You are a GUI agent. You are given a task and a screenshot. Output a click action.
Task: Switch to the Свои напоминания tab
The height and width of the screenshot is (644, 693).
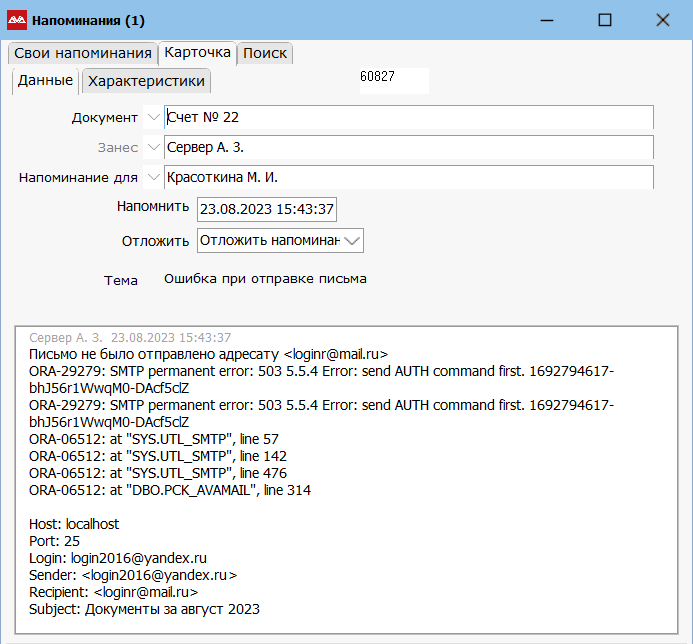coord(82,53)
